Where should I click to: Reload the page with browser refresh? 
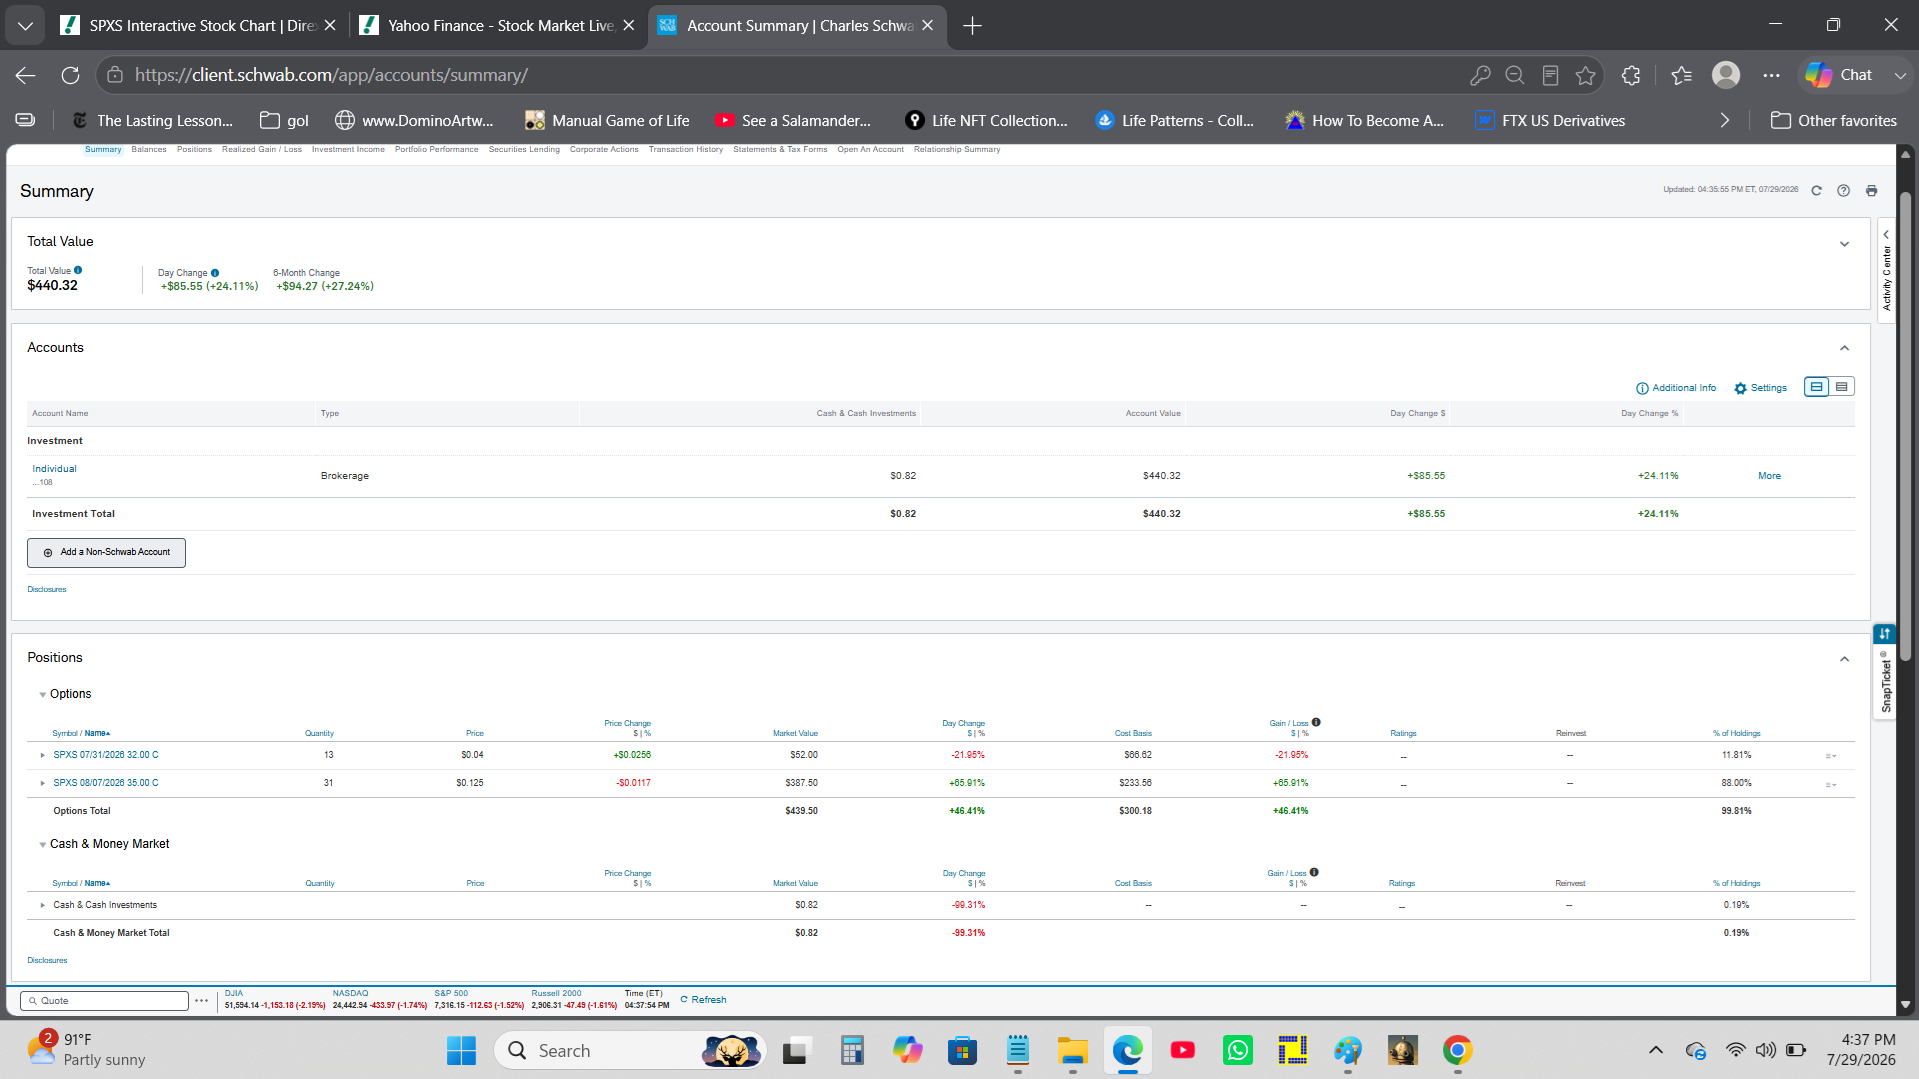[70, 75]
